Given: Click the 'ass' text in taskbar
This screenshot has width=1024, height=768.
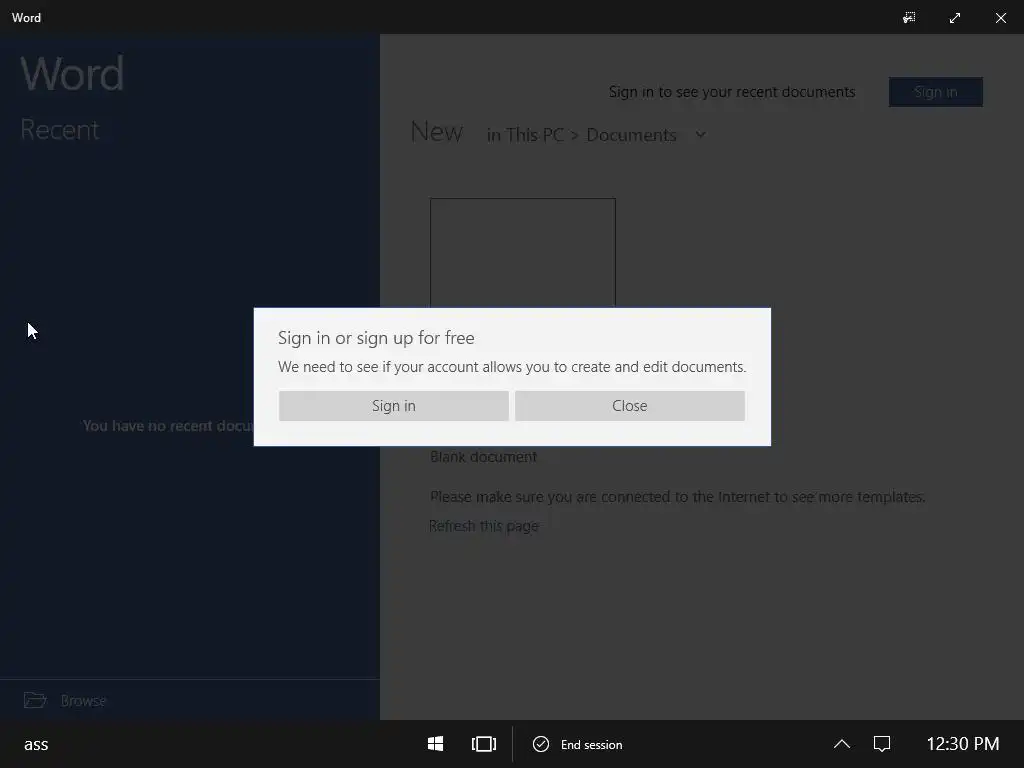Looking at the screenshot, I should (36, 744).
